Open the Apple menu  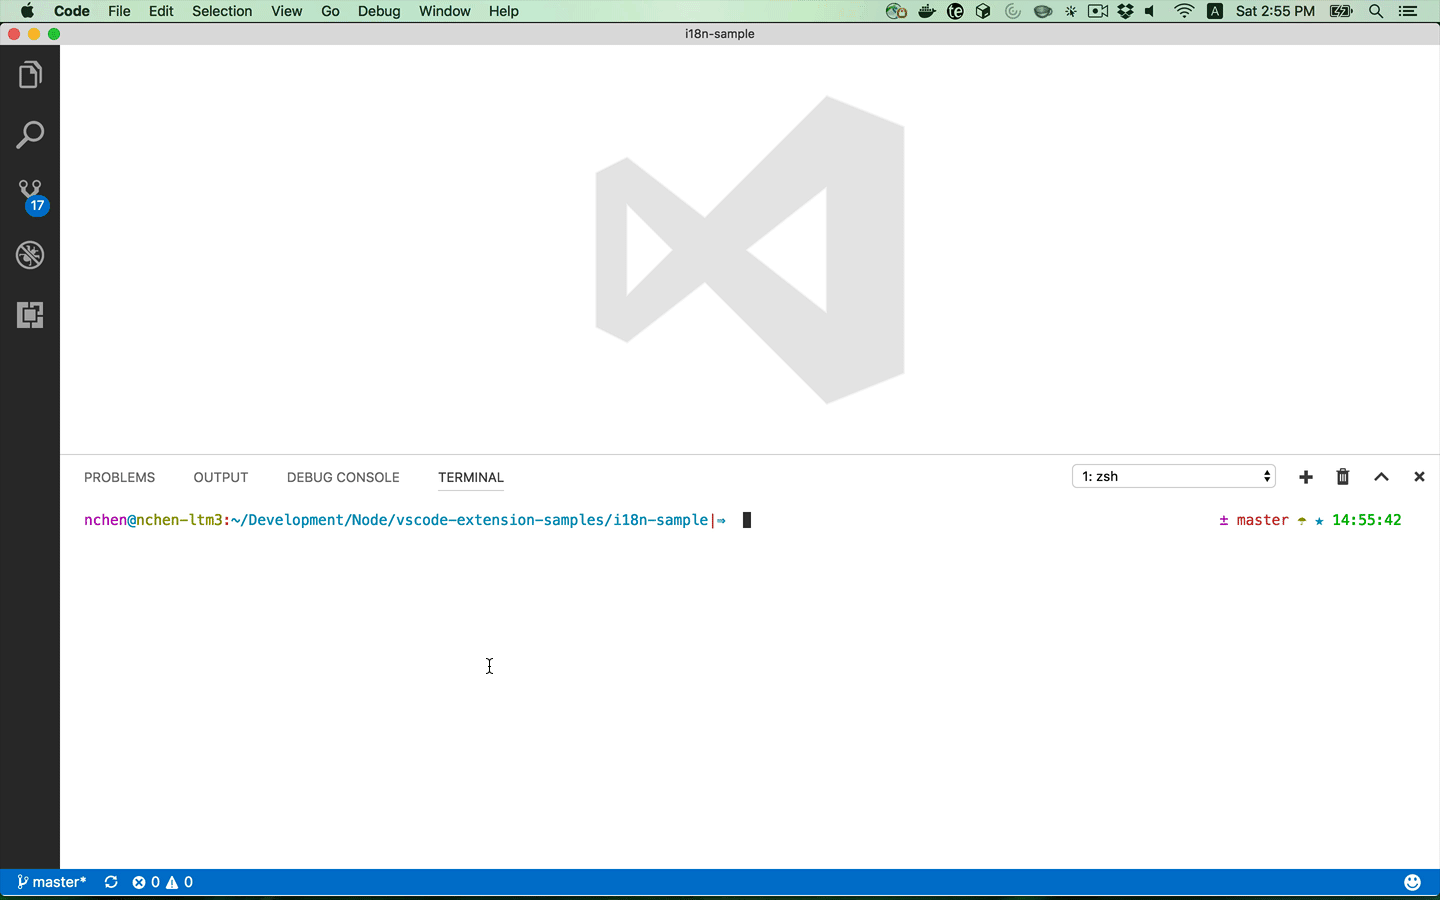tap(27, 11)
